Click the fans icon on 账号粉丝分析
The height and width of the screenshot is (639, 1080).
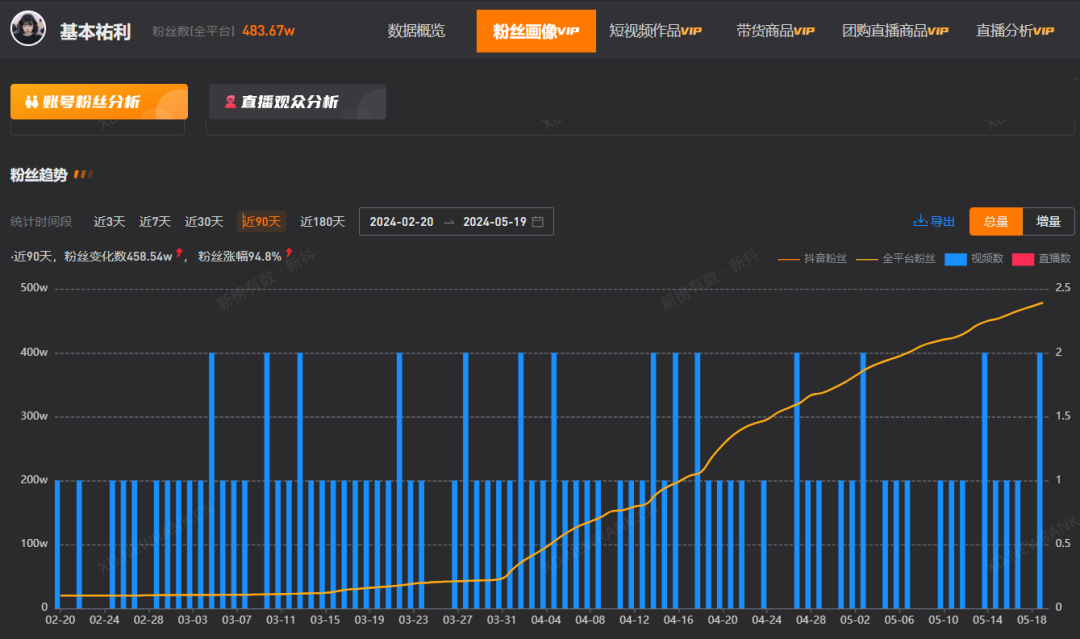tap(32, 102)
